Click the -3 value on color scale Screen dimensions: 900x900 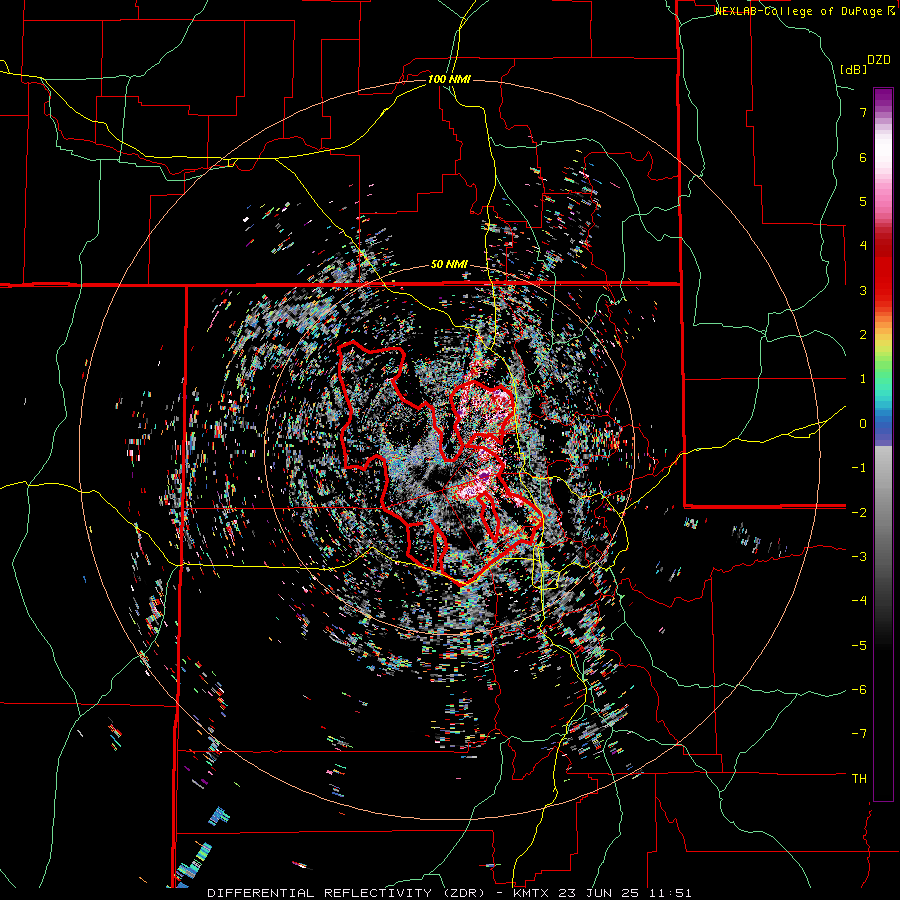coord(859,557)
